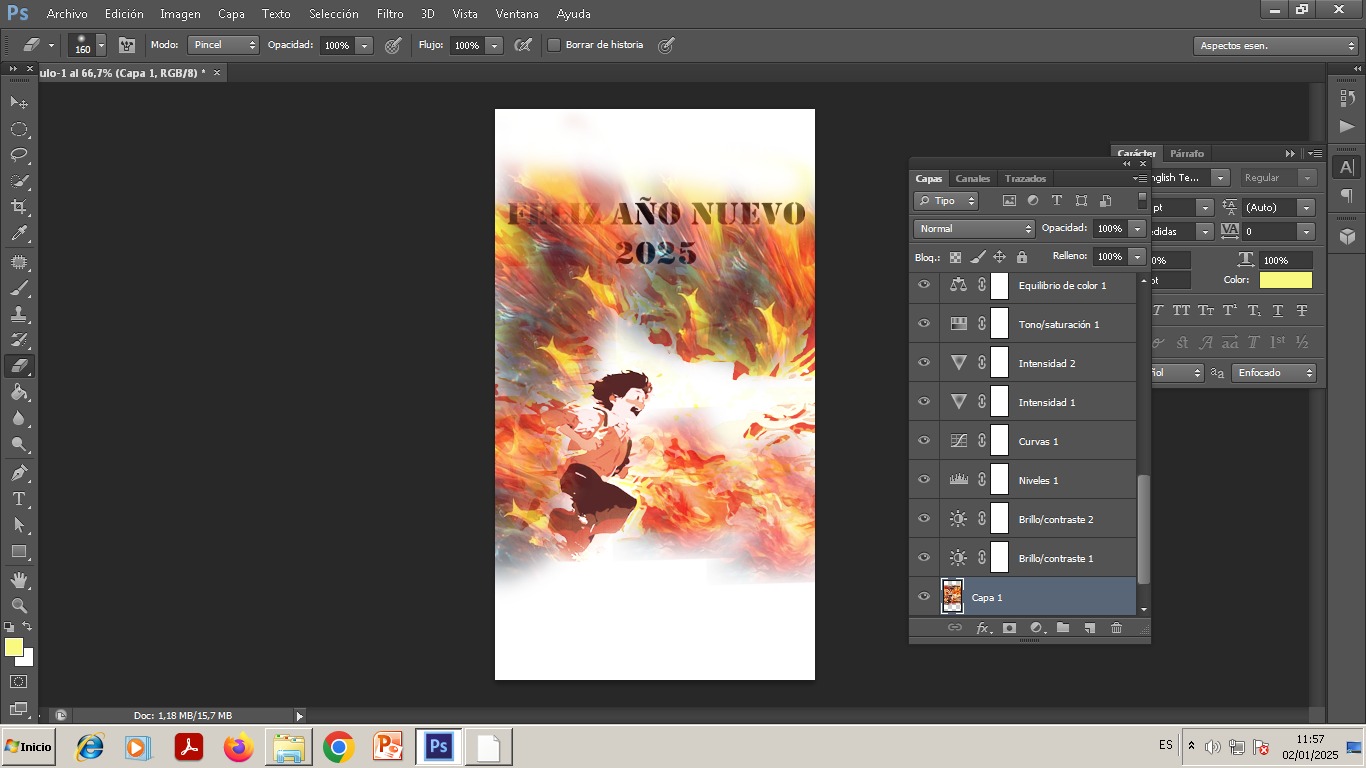The width and height of the screenshot is (1366, 768).
Task: Add a layer mask to Capa 1
Action: tap(1009, 628)
